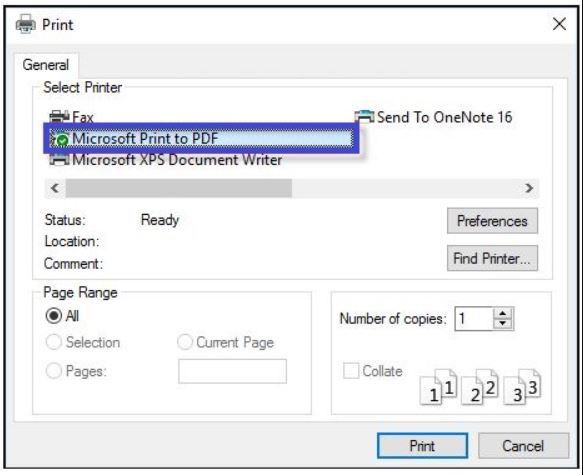Screen dimensions: 583x475
Task: Pick the Send To OneNote 16 printer icon
Action: pyautogui.click(x=364, y=117)
